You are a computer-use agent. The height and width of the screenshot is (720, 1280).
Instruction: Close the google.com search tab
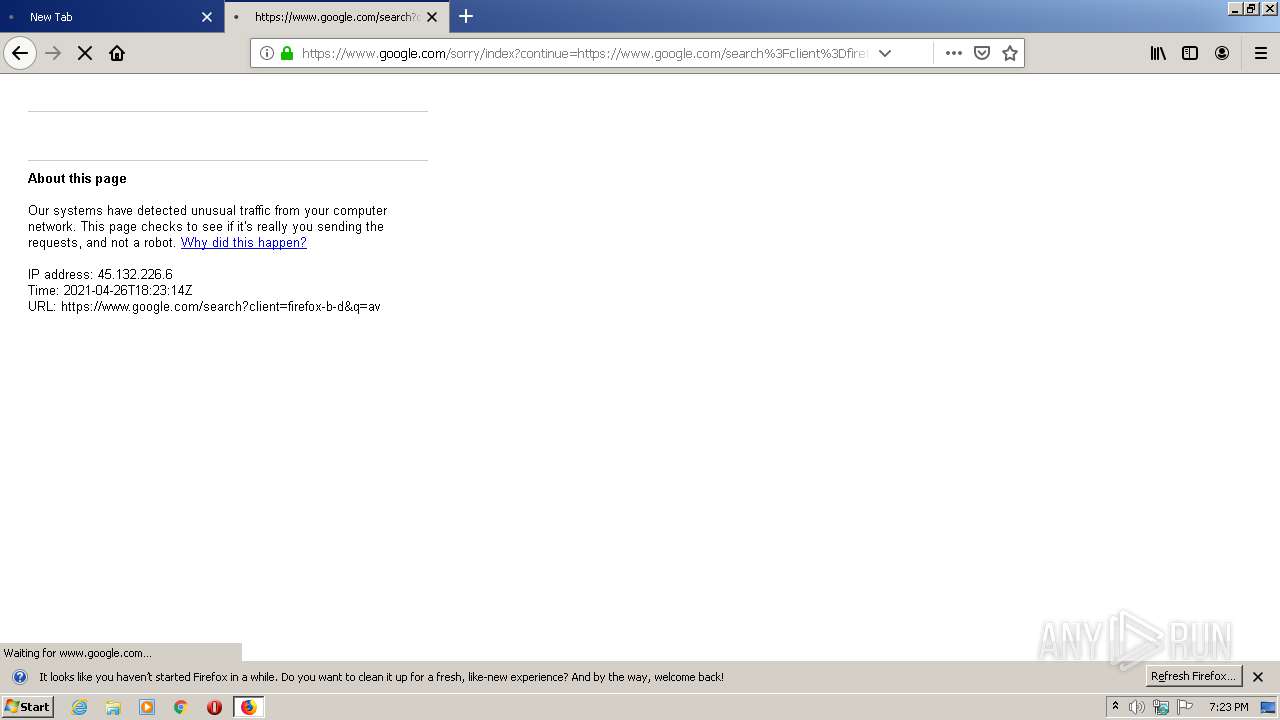(x=432, y=17)
